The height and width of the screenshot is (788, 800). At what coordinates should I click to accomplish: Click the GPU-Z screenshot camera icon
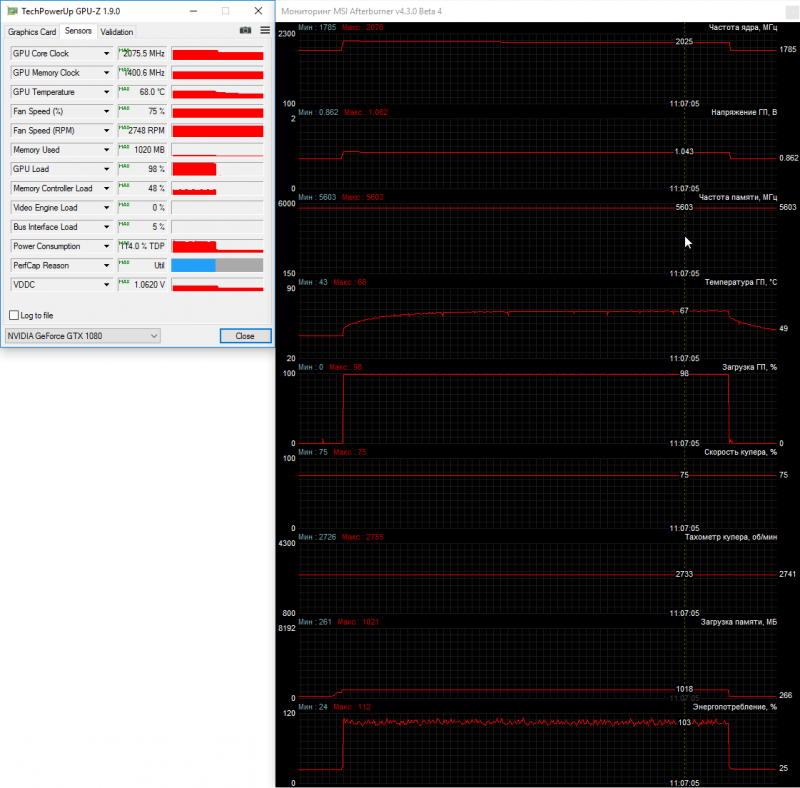pos(245,31)
